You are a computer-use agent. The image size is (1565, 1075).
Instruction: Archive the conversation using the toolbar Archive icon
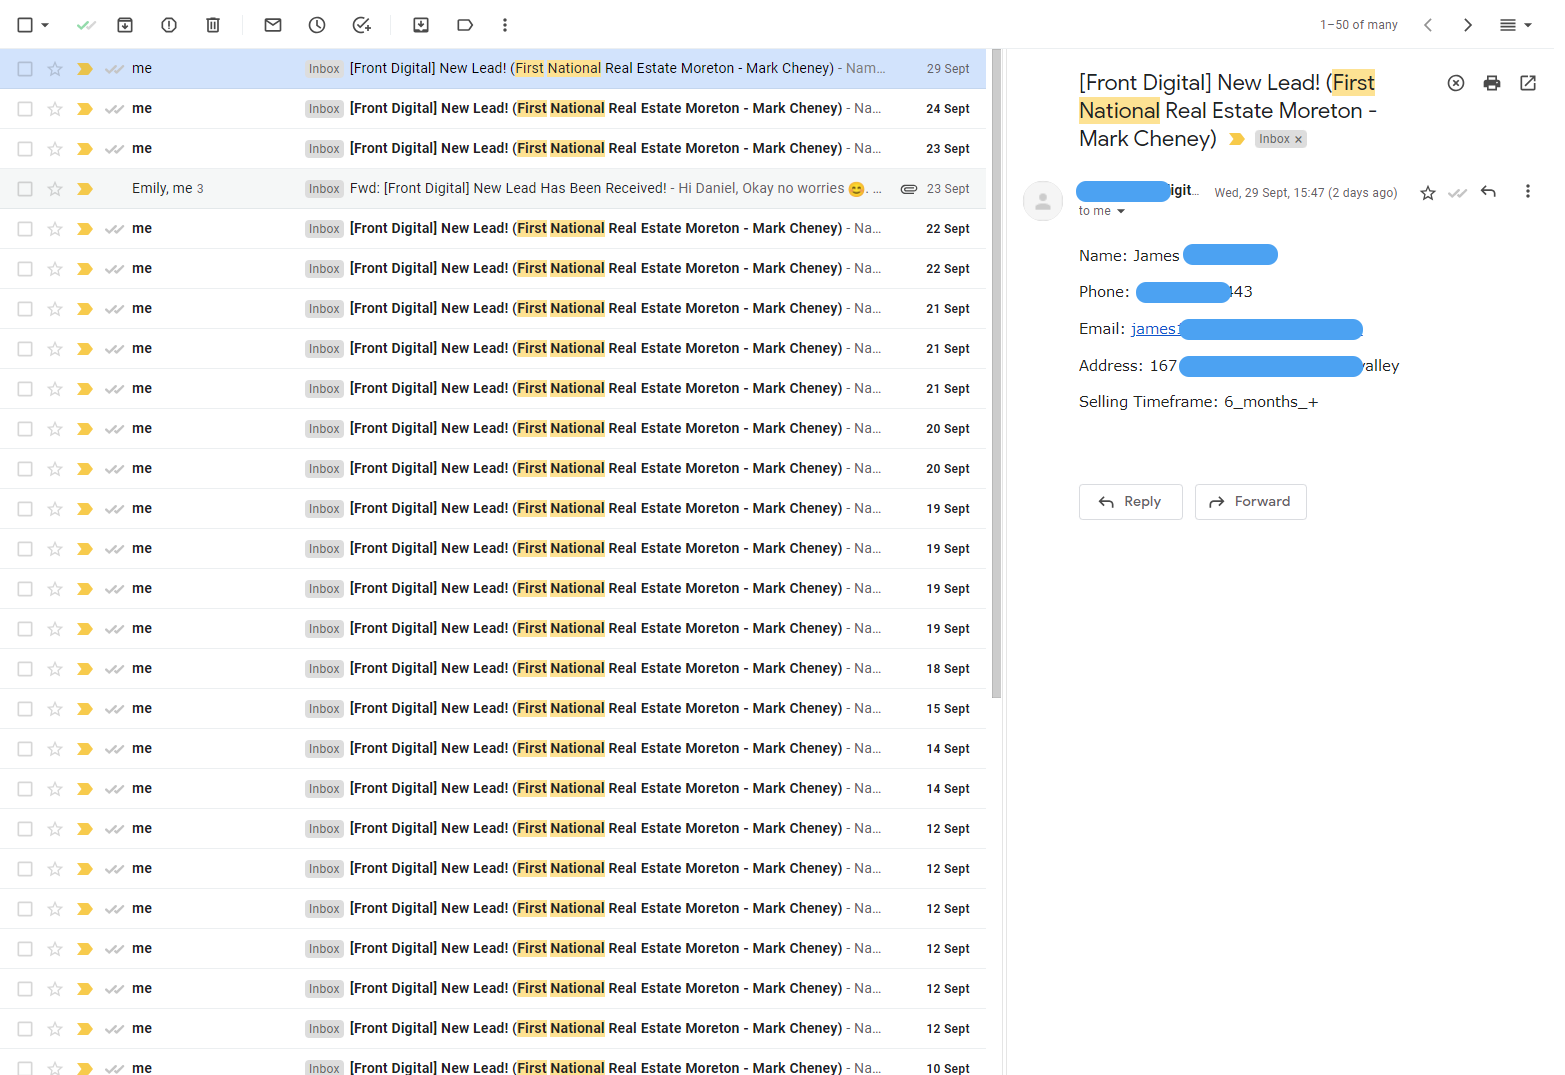pyautogui.click(x=125, y=25)
